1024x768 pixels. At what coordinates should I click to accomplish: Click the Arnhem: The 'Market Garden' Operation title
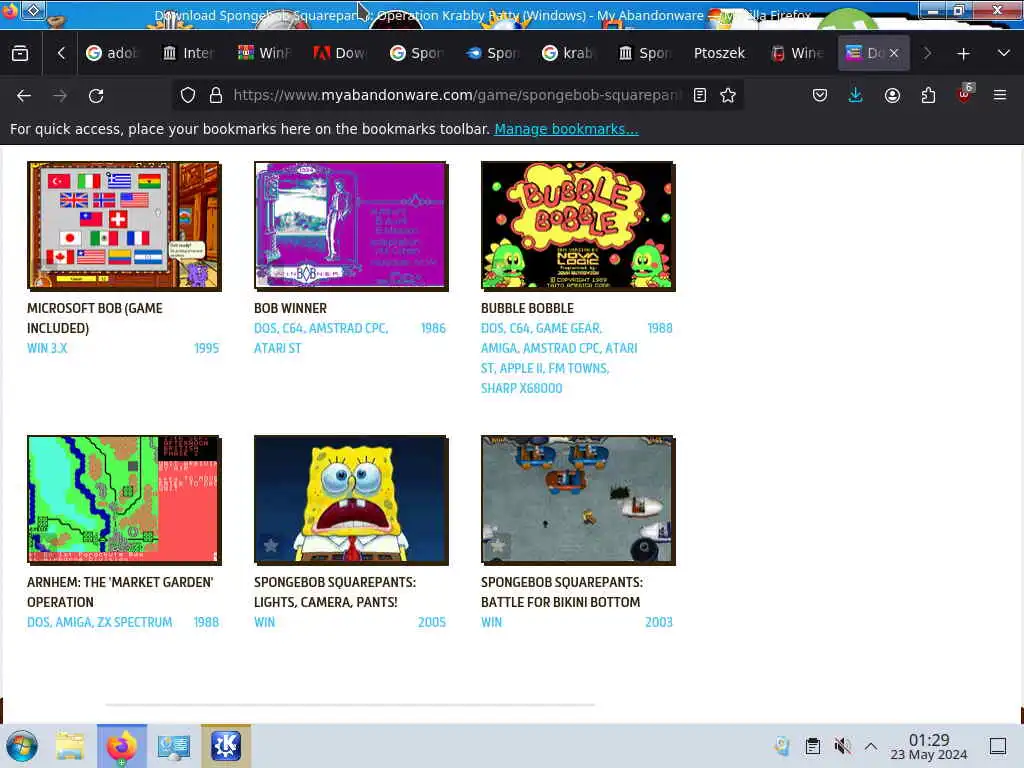click(120, 592)
